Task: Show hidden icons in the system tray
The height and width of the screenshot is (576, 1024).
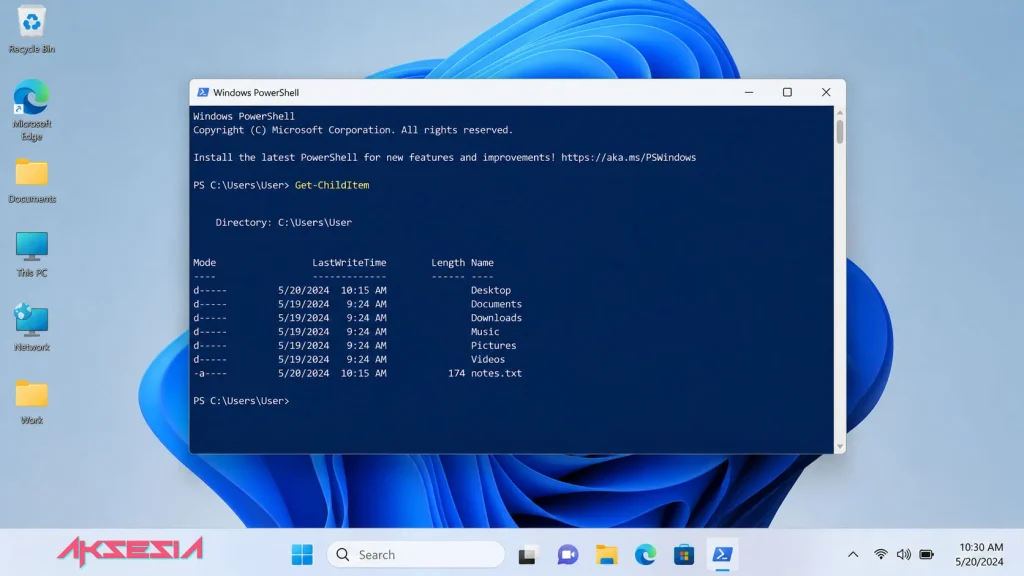Action: coord(853,554)
